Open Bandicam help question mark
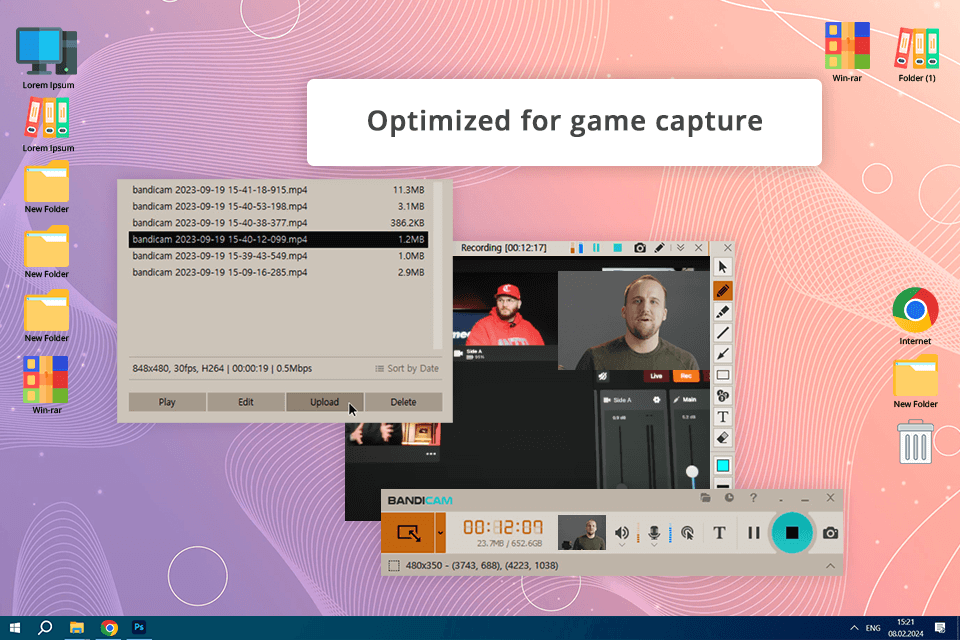 tap(753, 498)
